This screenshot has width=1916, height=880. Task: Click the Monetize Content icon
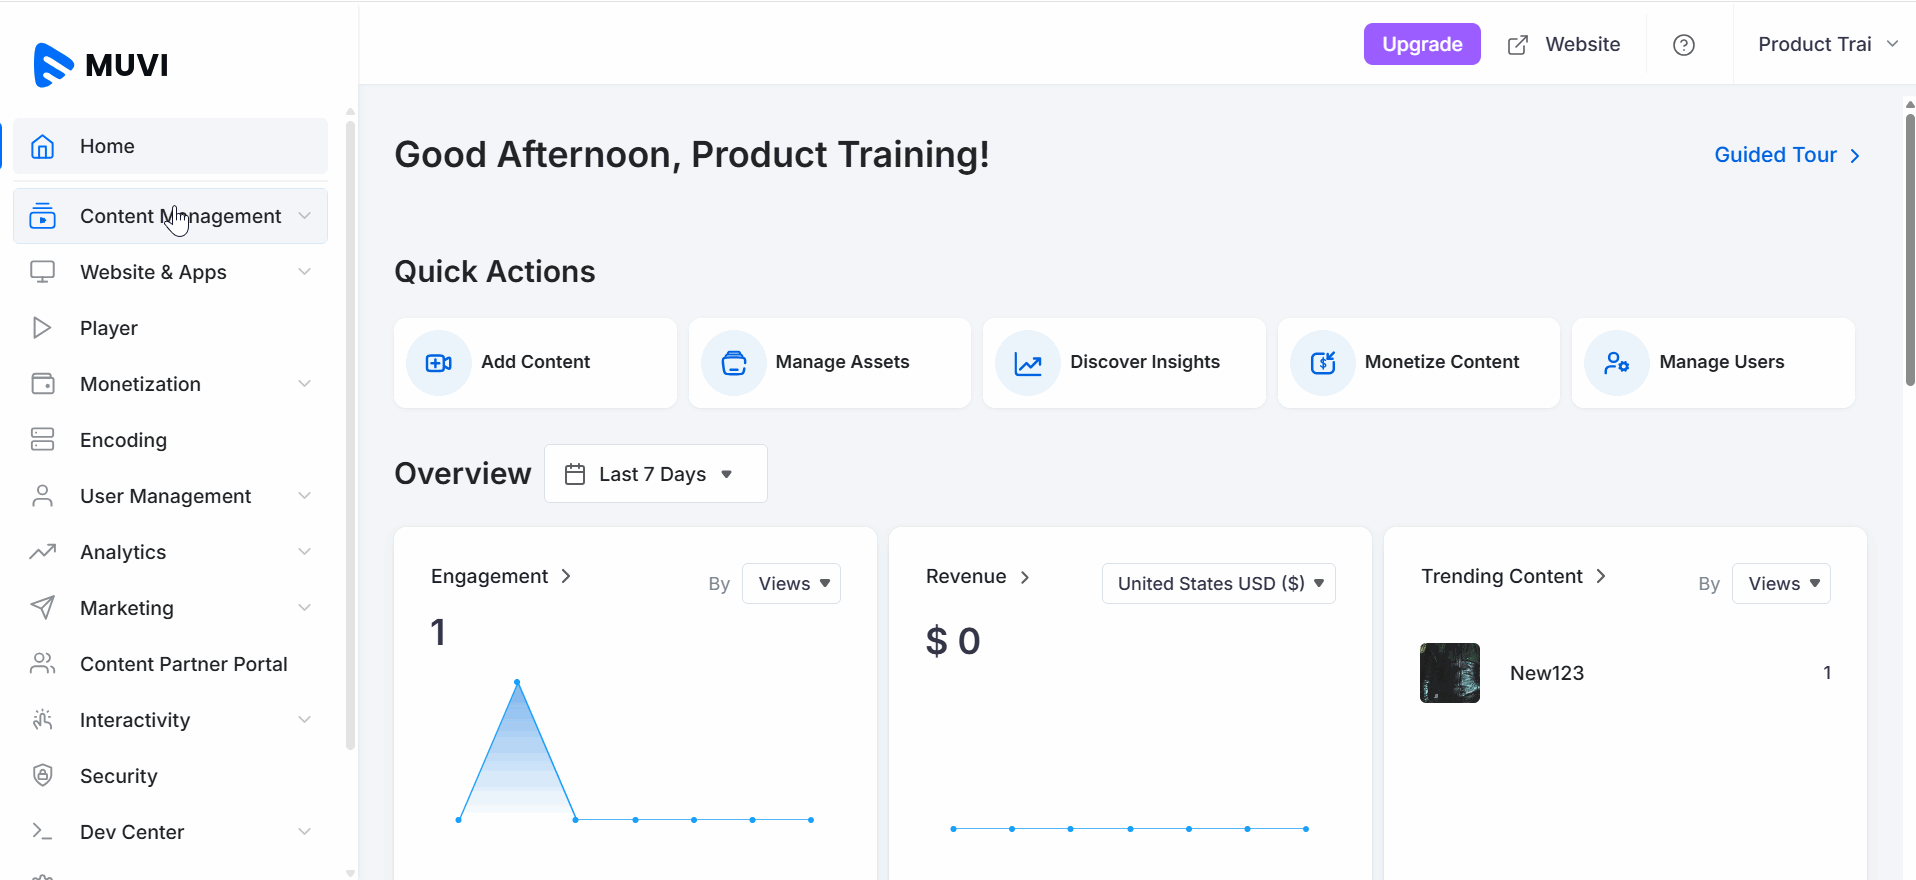pyautogui.click(x=1322, y=363)
